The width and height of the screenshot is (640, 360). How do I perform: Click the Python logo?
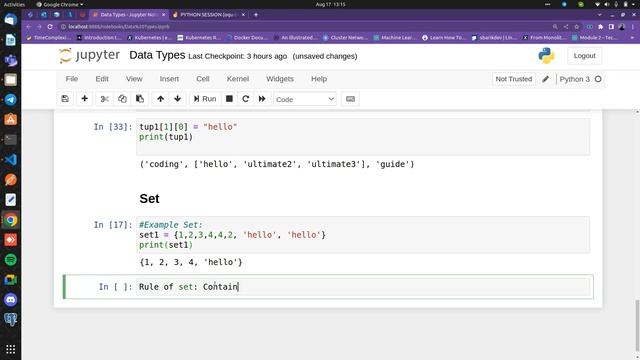tap(546, 56)
